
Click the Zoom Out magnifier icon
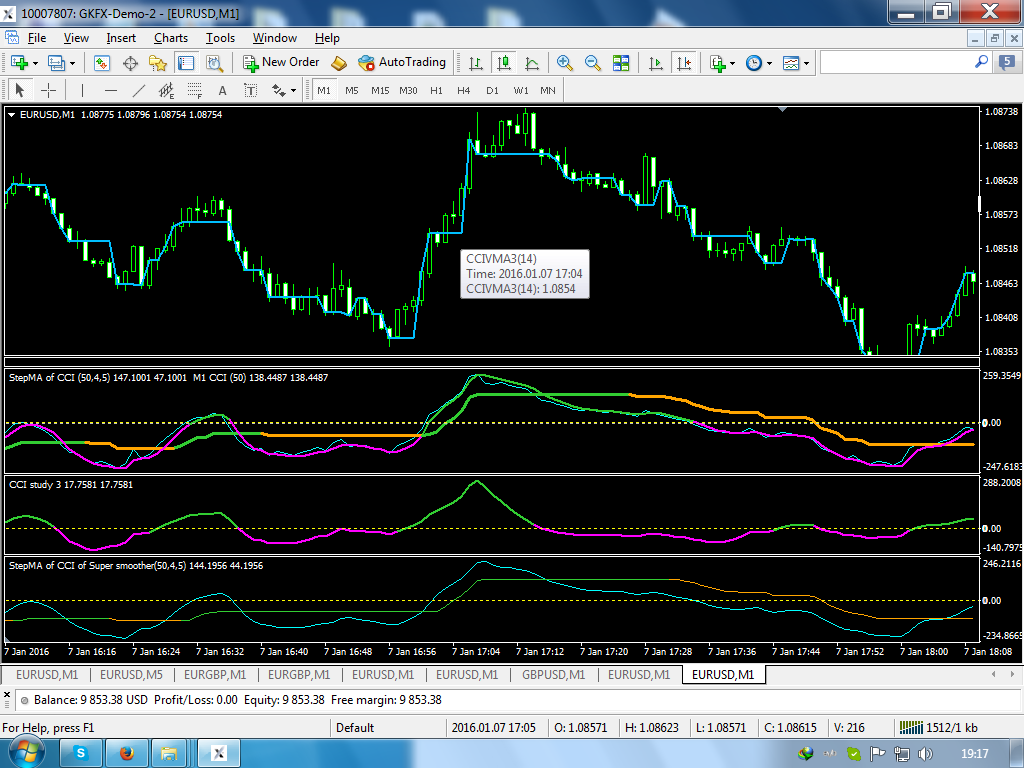click(x=593, y=63)
